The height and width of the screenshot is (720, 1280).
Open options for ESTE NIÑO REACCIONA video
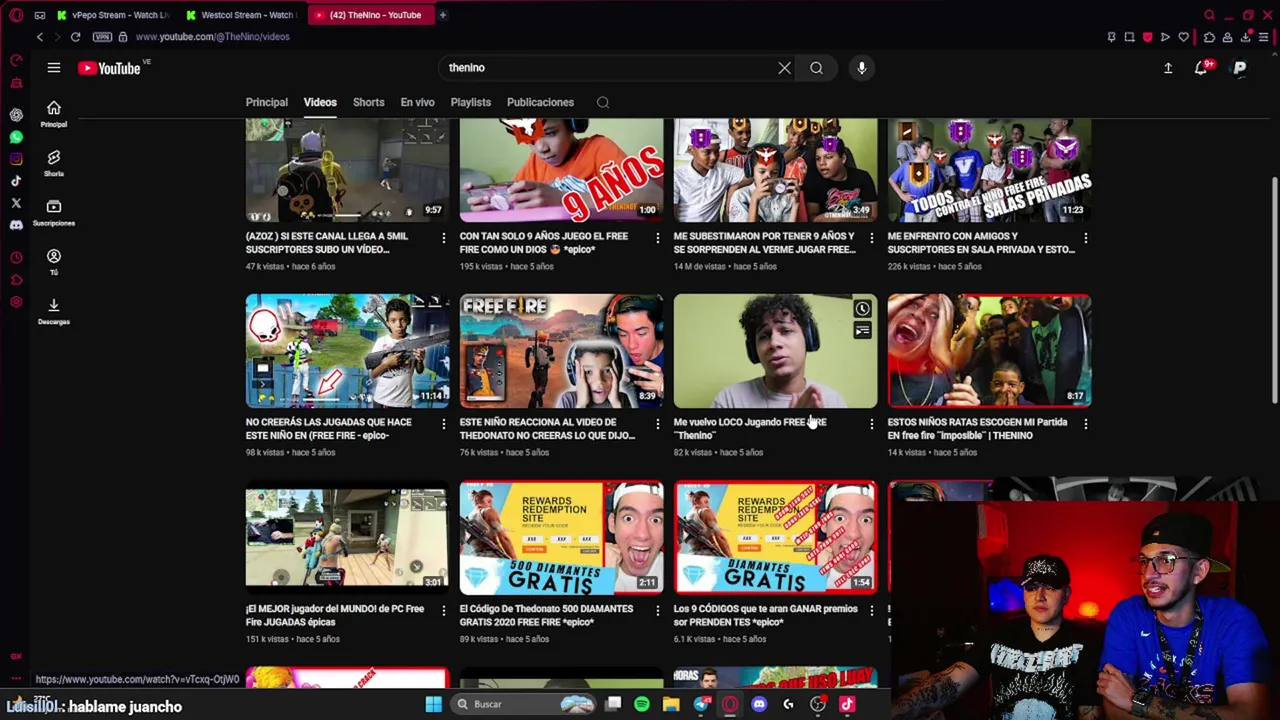[657, 424]
